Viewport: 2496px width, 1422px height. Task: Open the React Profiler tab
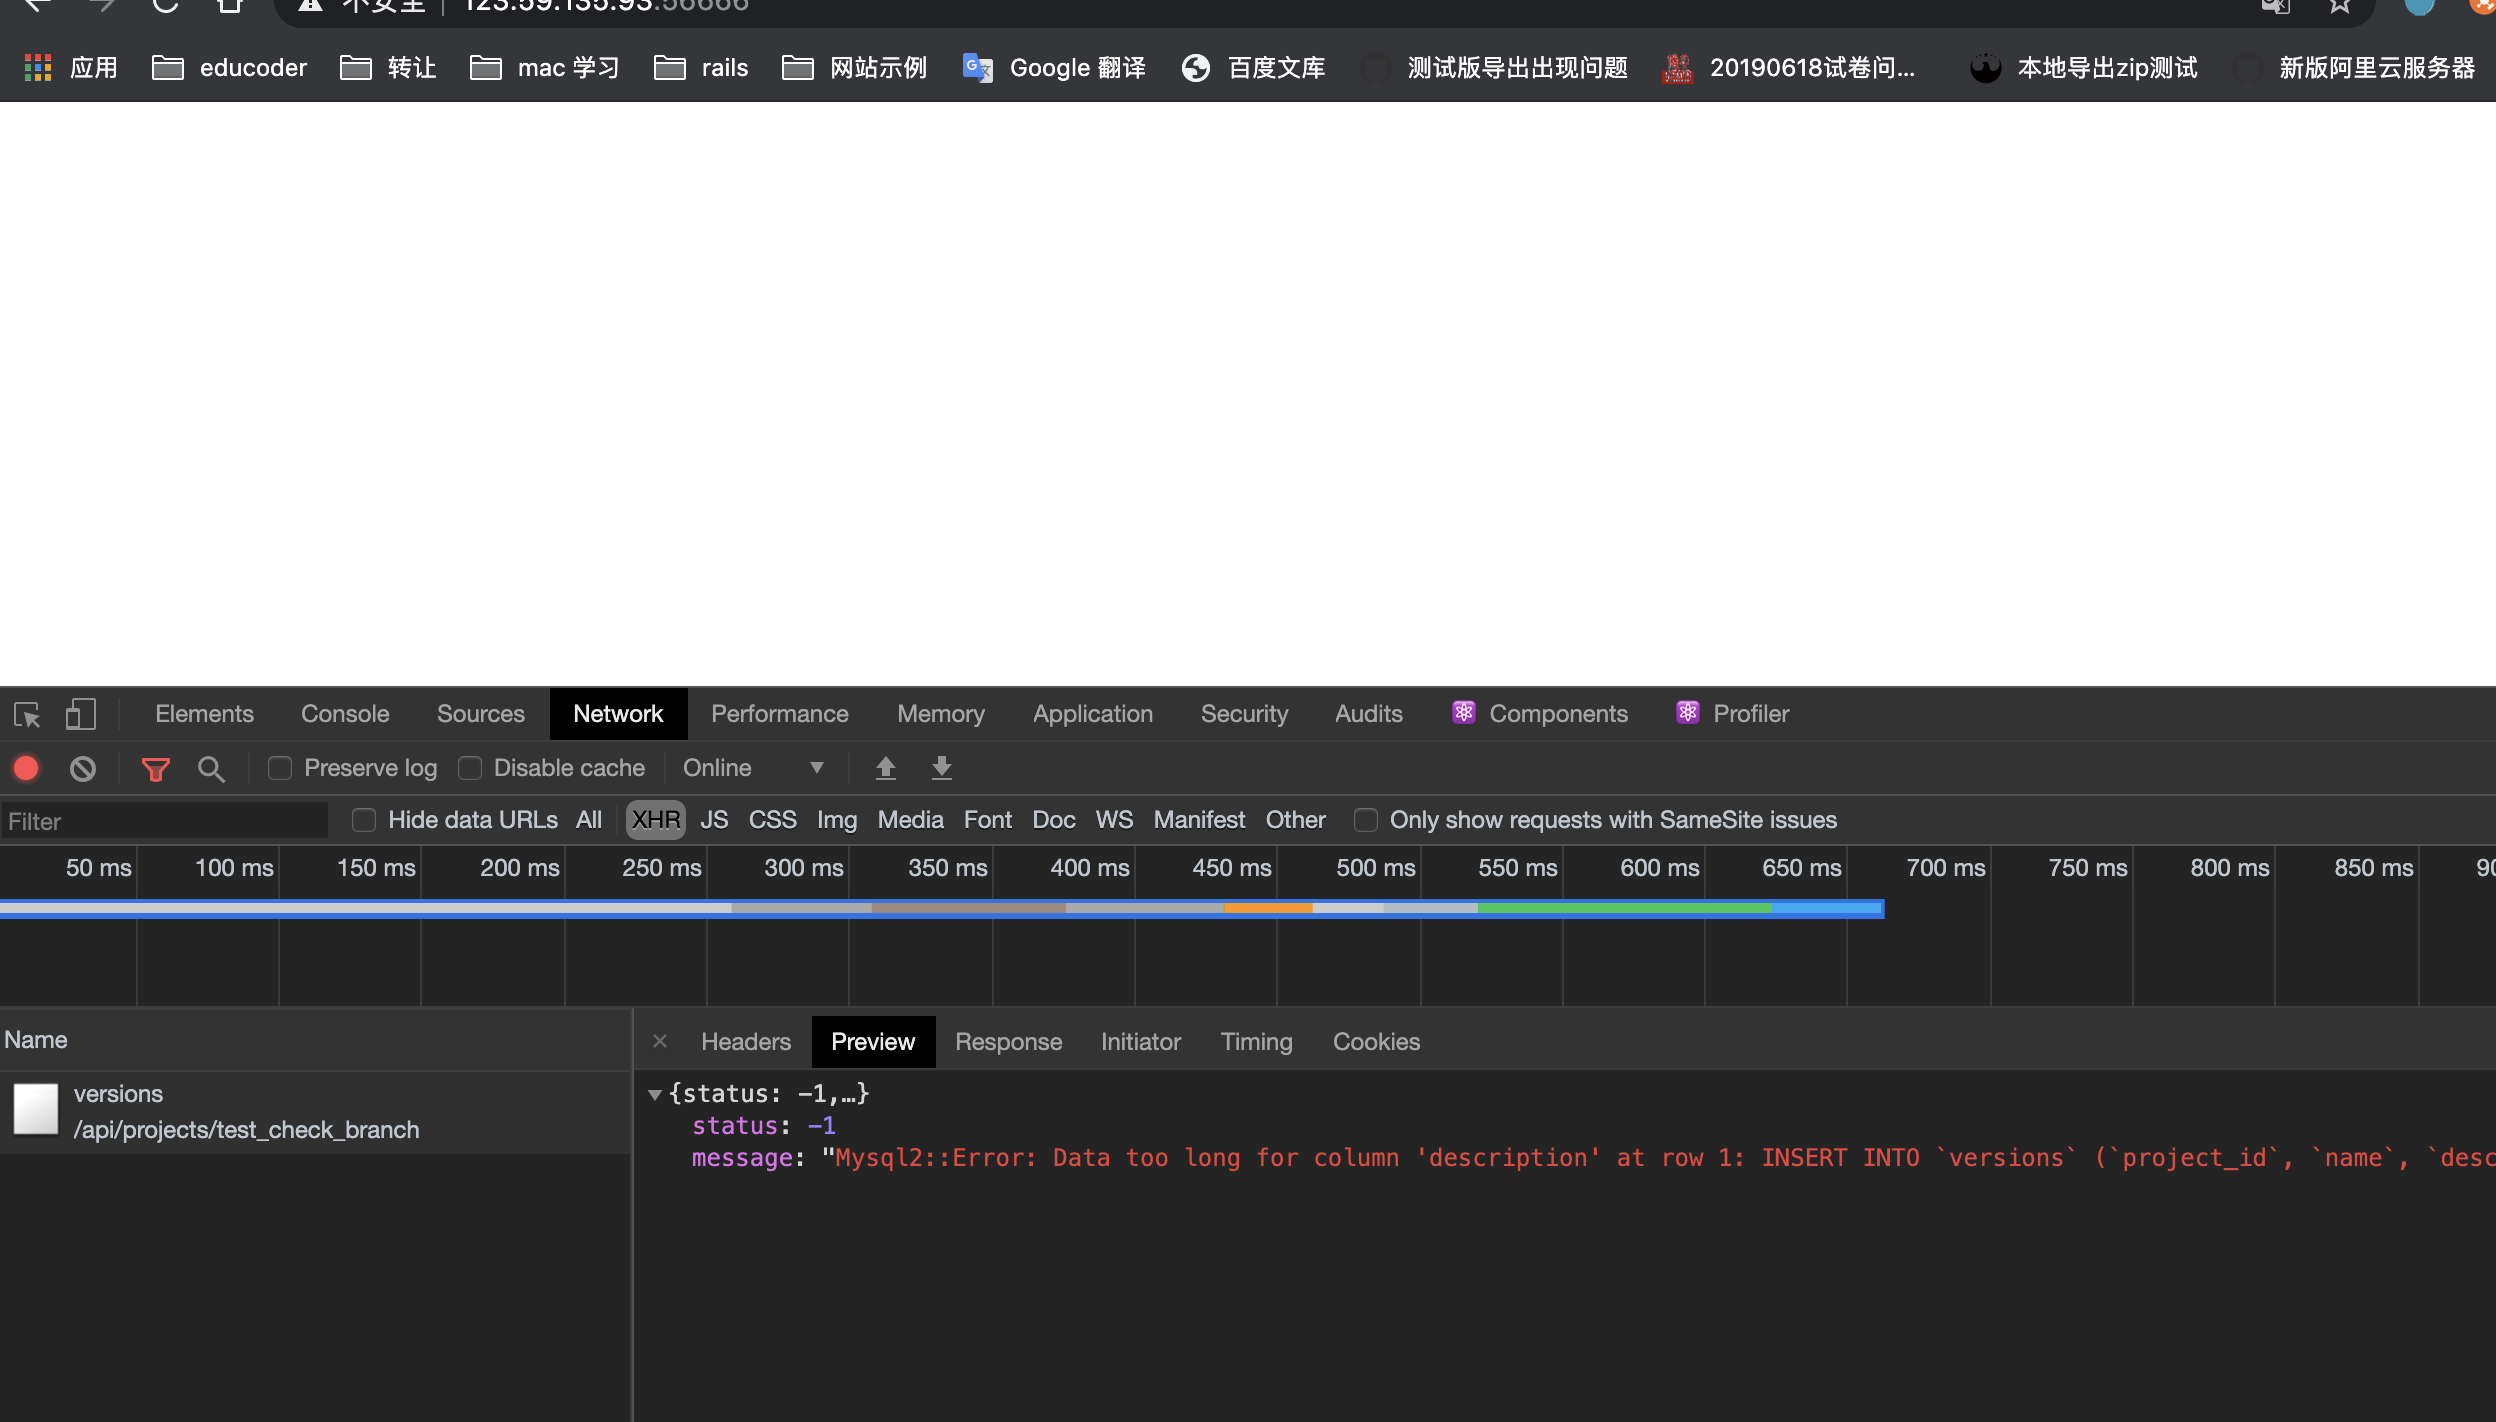(x=1733, y=714)
